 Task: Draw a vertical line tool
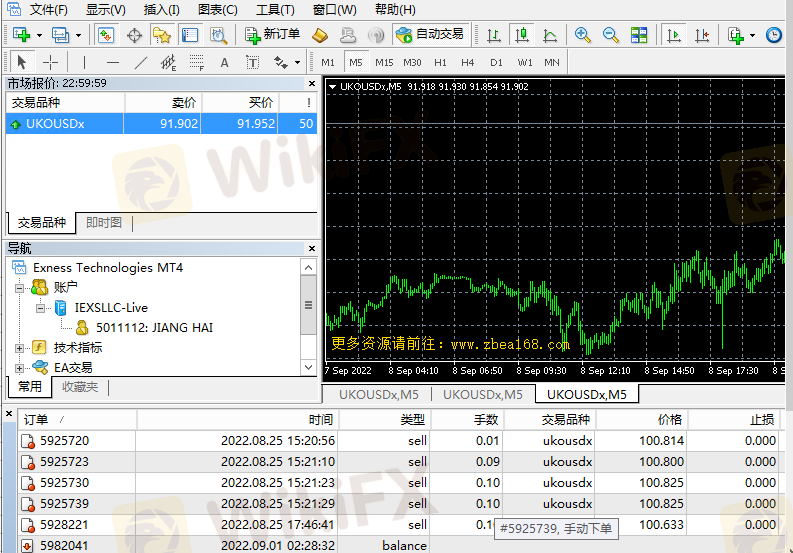click(x=84, y=62)
